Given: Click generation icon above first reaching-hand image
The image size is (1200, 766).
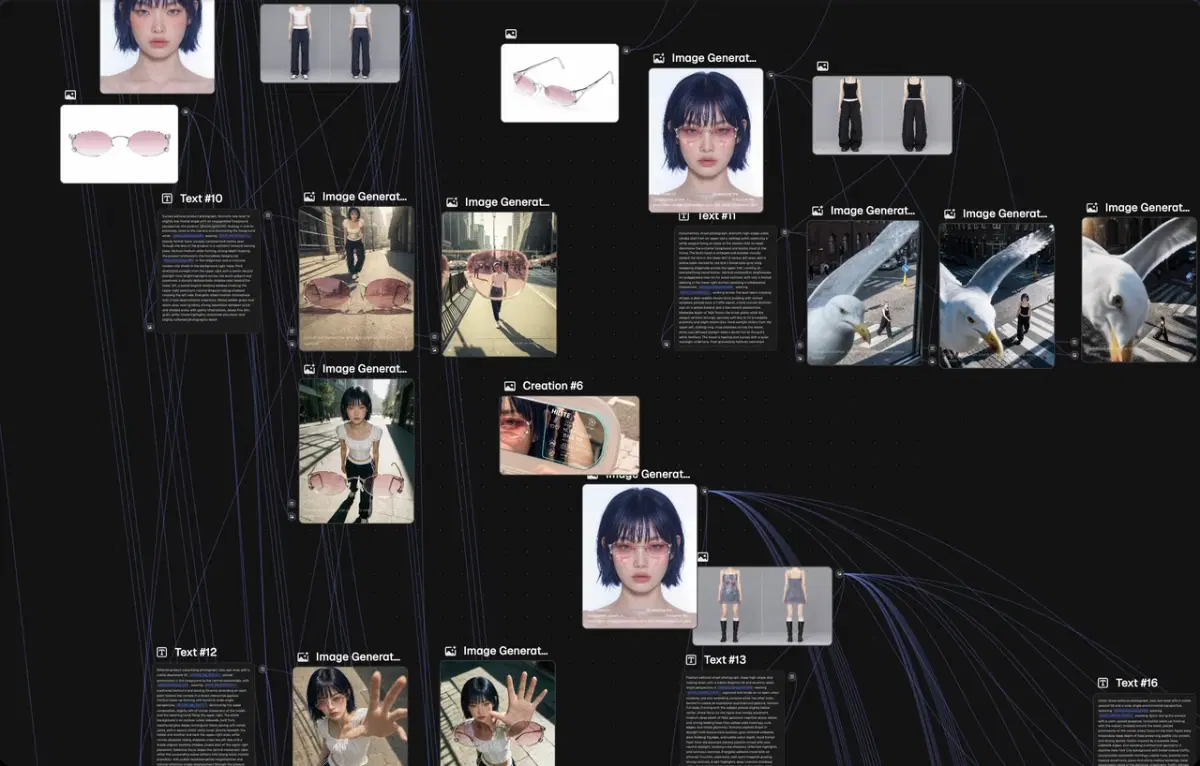Looking at the screenshot, I should pos(303,657).
